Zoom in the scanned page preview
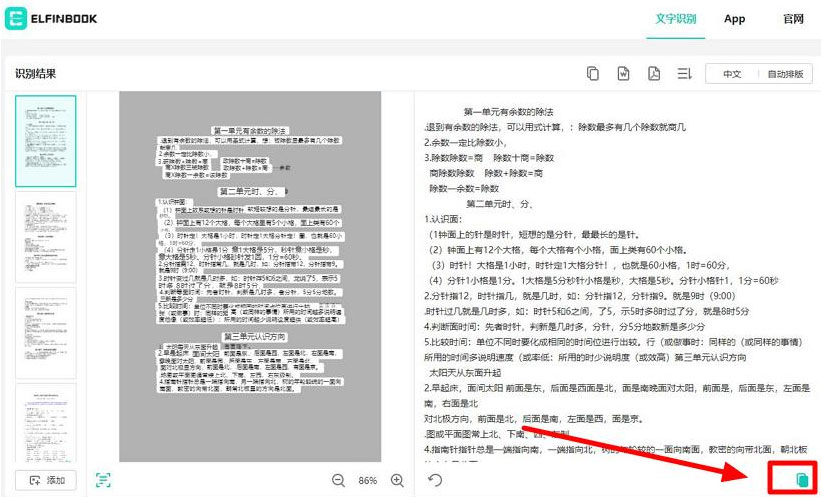 (x=397, y=480)
